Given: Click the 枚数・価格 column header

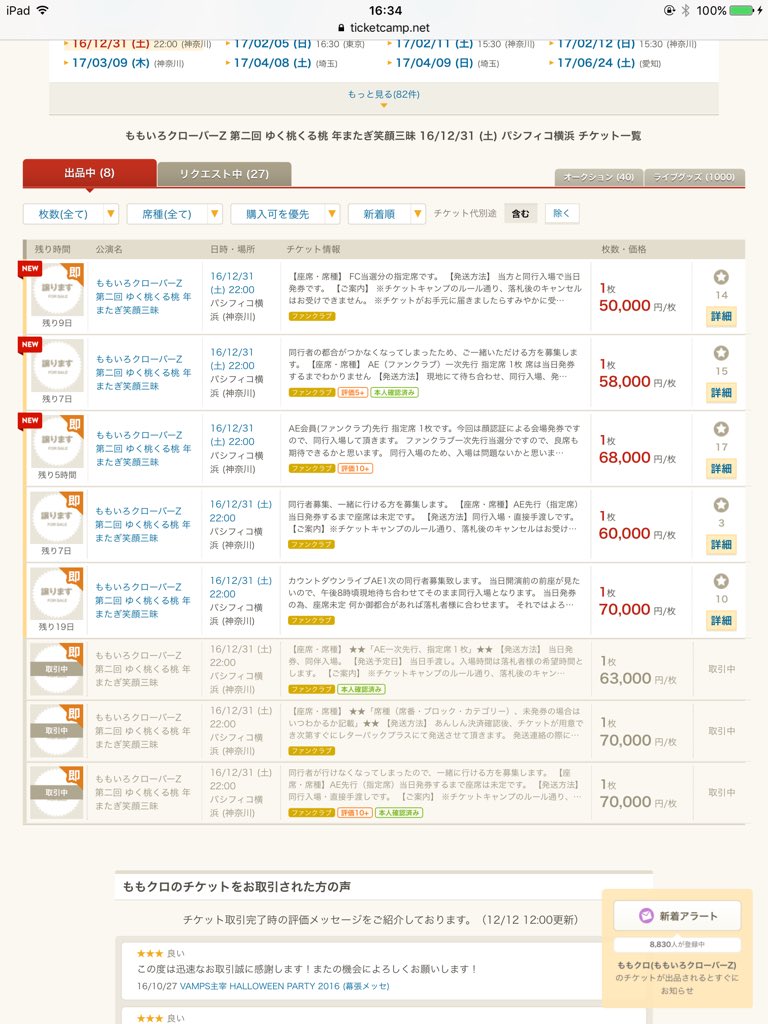Looking at the screenshot, I should coord(624,249).
